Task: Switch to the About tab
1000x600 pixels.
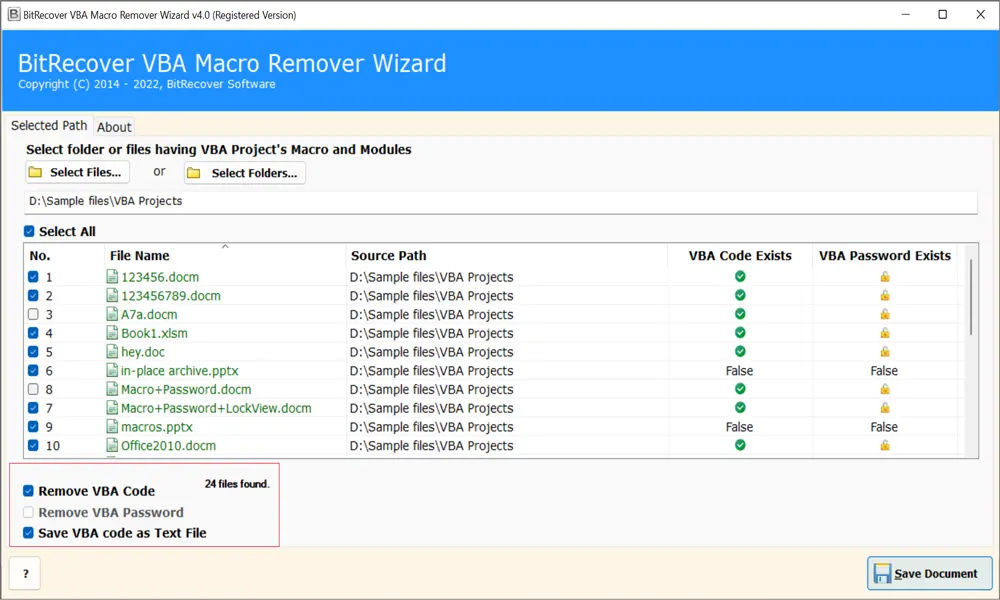Action: click(x=114, y=126)
